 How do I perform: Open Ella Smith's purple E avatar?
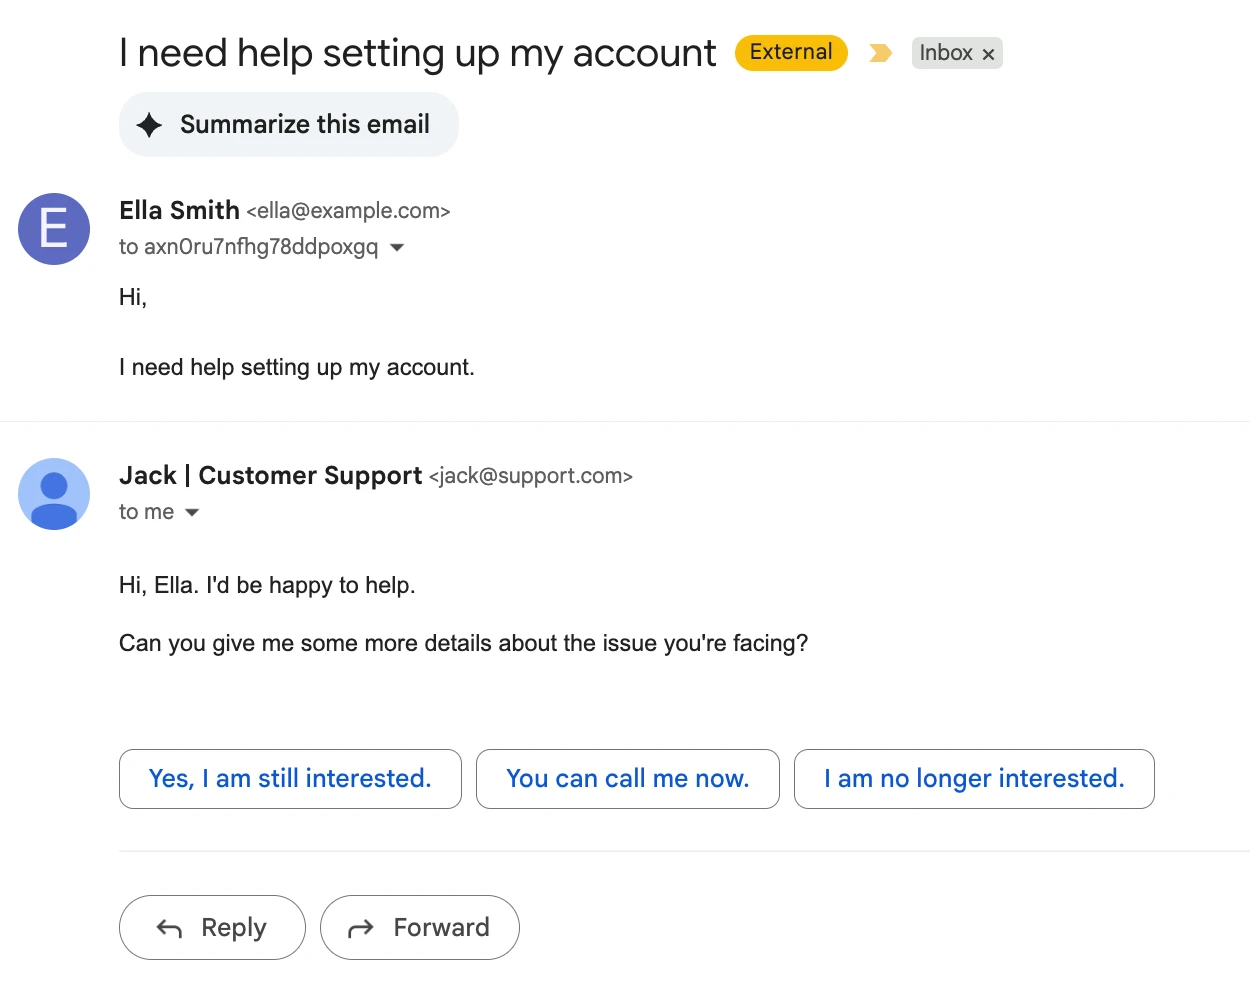click(54, 229)
